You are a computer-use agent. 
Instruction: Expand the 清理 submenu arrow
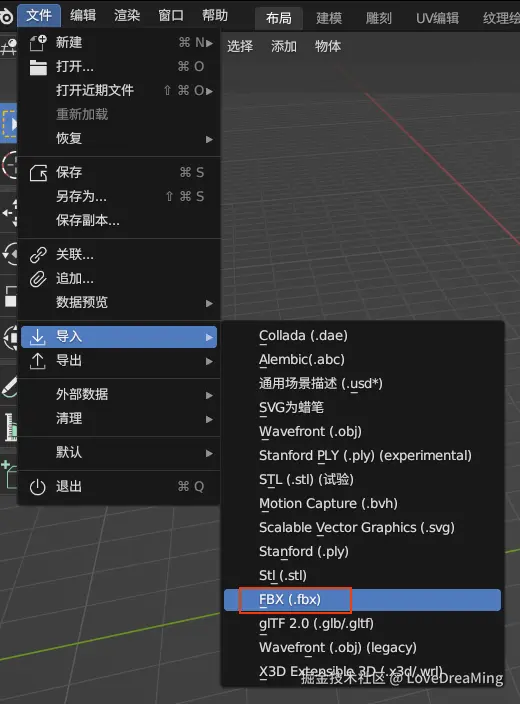[x=209, y=419]
